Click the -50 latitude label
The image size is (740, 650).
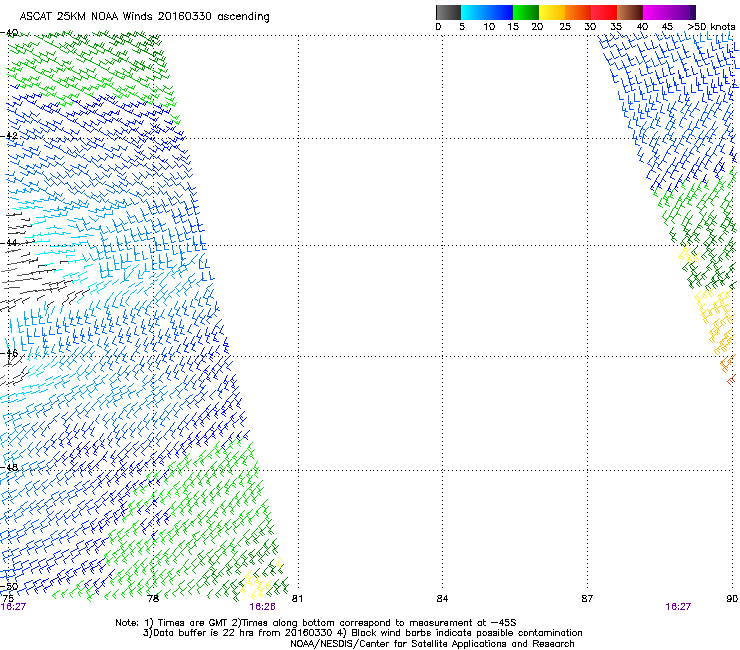coord(9,587)
